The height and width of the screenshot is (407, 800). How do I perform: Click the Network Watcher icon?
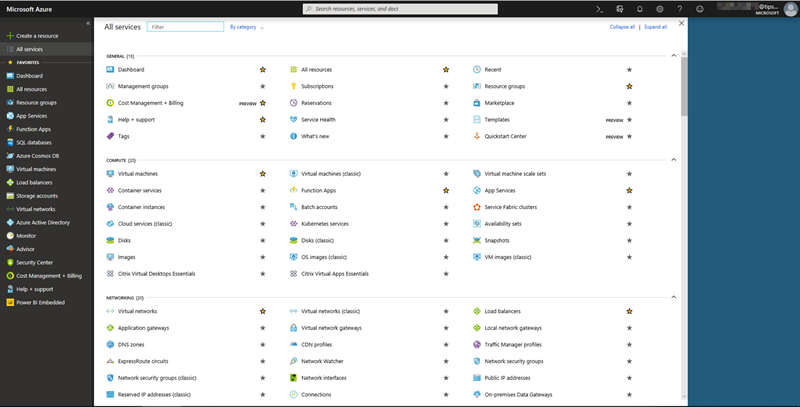294,361
